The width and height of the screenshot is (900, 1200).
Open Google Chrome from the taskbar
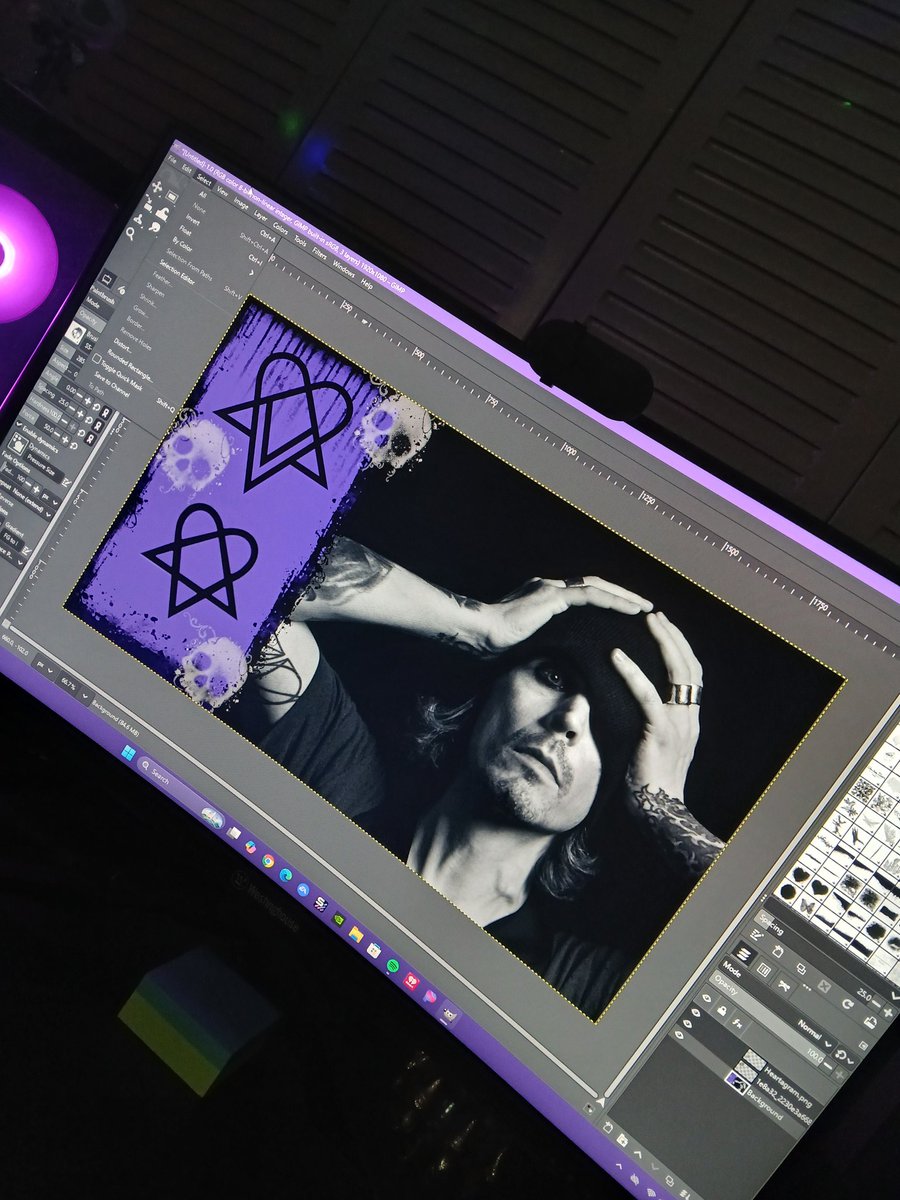click(268, 861)
